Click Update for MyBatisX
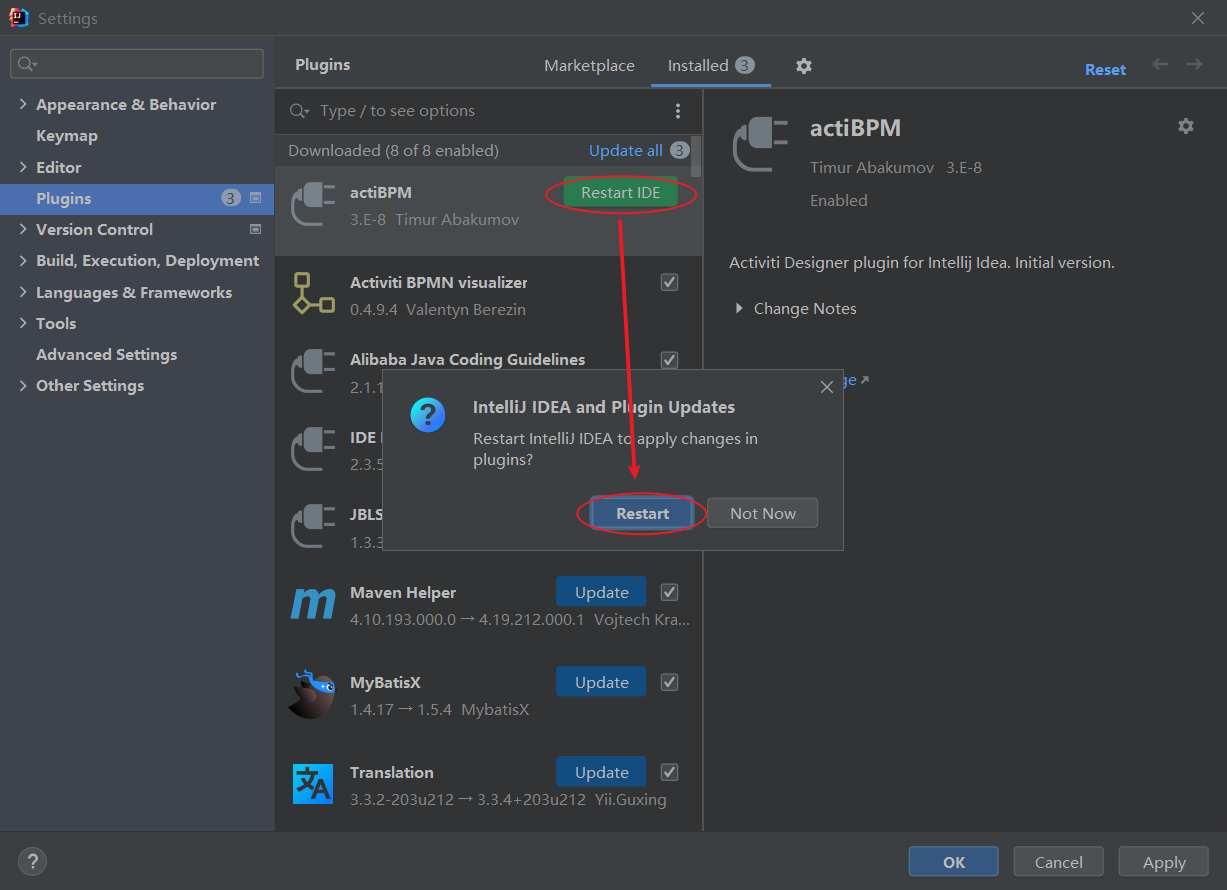 601,682
